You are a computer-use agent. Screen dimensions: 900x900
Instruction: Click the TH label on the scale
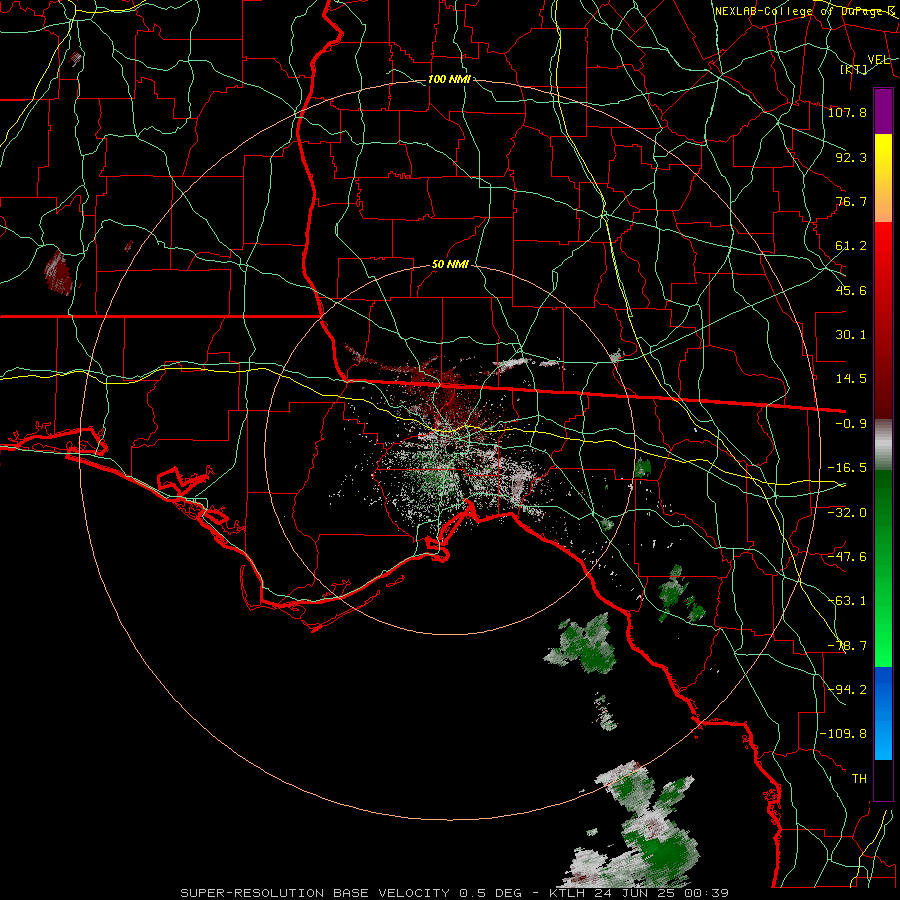pos(859,778)
